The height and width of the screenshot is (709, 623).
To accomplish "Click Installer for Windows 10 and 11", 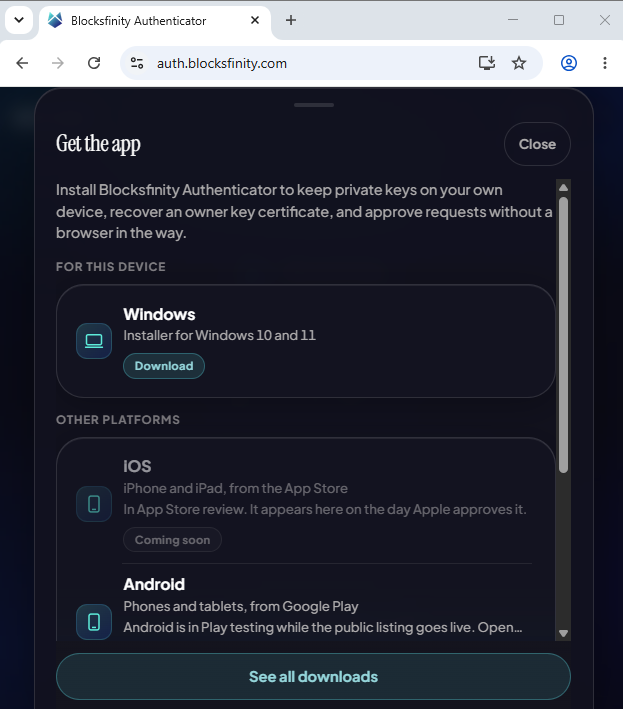I will pos(220,335).
